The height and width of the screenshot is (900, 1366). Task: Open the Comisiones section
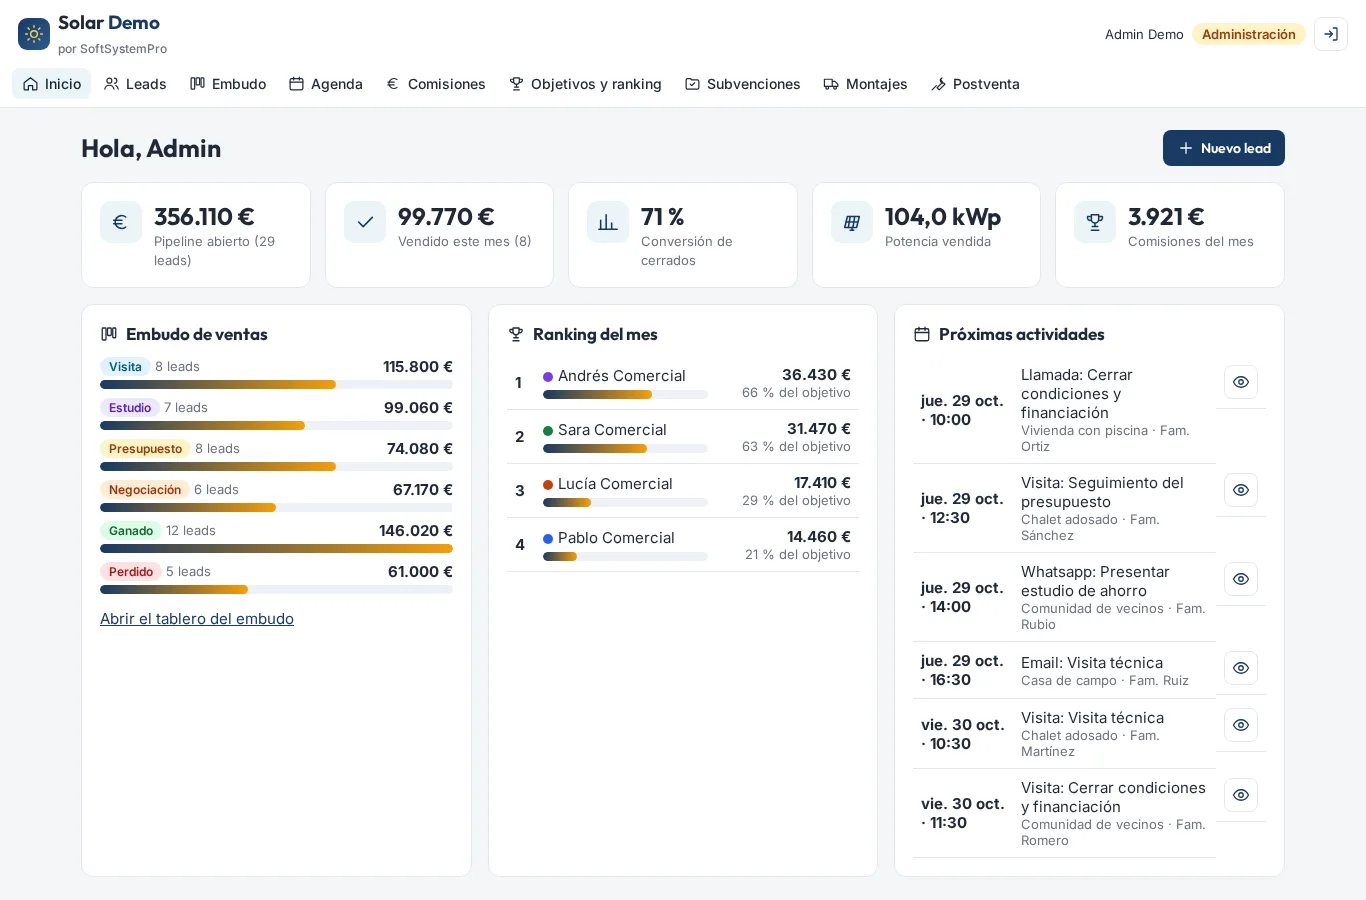[x=436, y=84]
